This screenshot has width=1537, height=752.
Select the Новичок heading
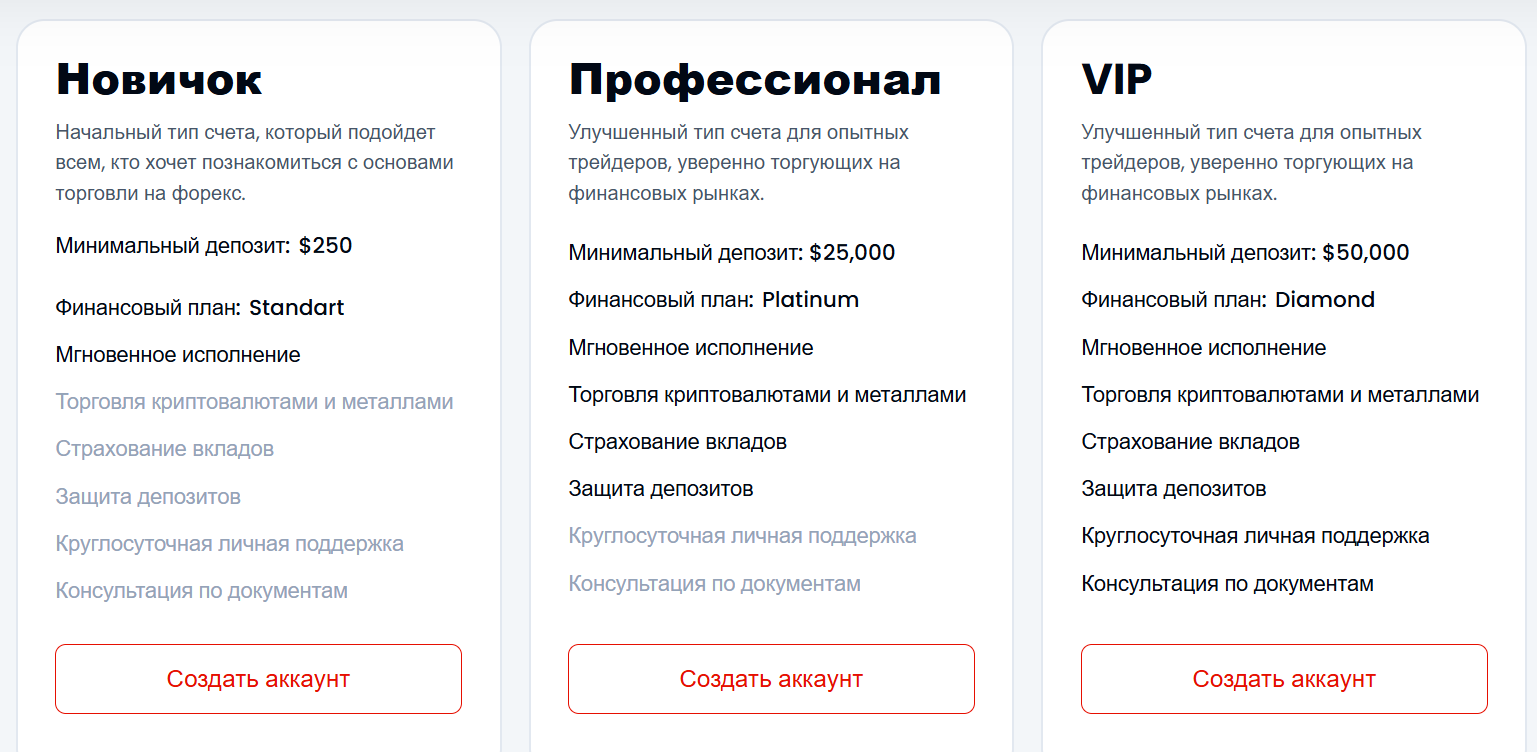click(160, 80)
